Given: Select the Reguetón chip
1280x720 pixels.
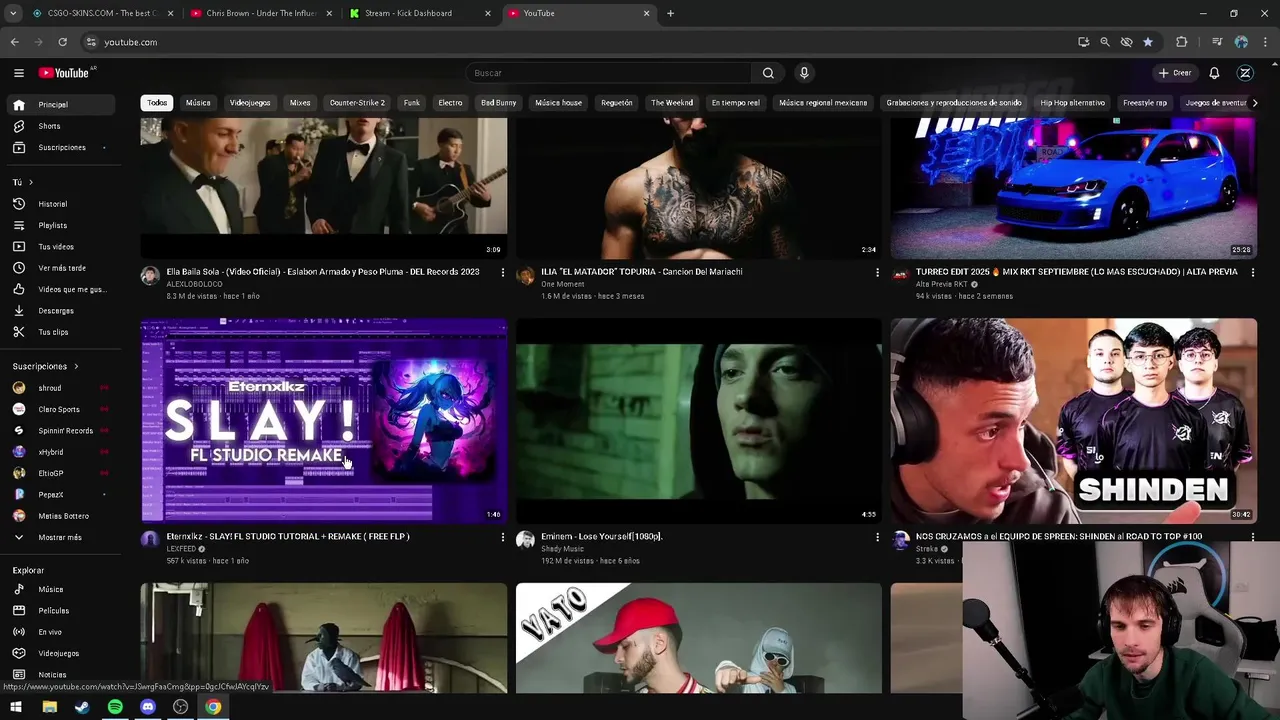Looking at the screenshot, I should [617, 103].
